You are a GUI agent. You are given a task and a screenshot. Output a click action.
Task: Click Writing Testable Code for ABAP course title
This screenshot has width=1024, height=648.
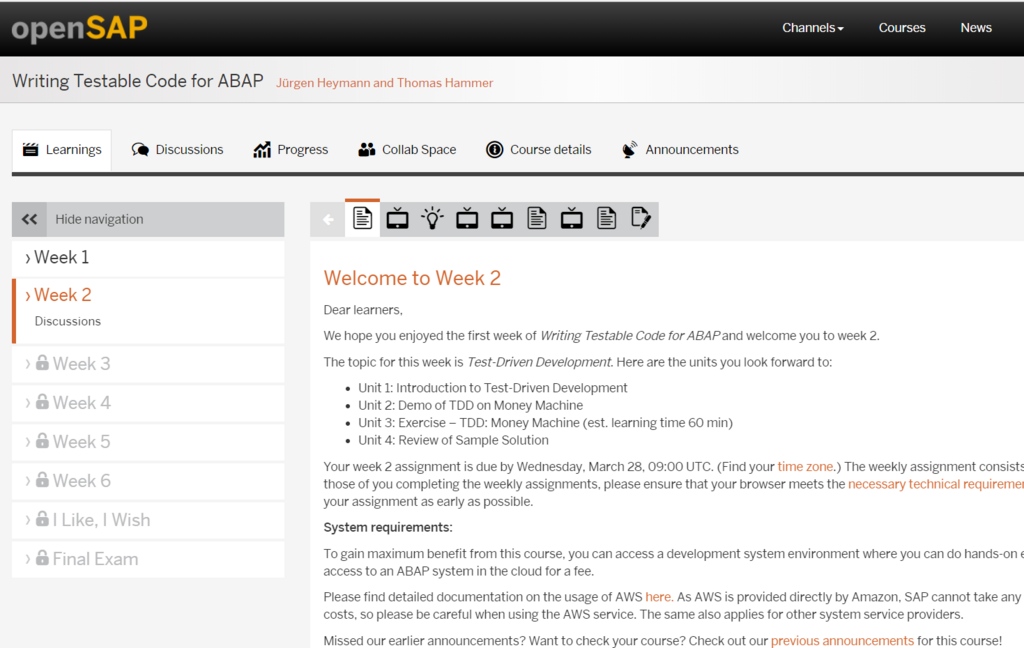click(x=138, y=81)
